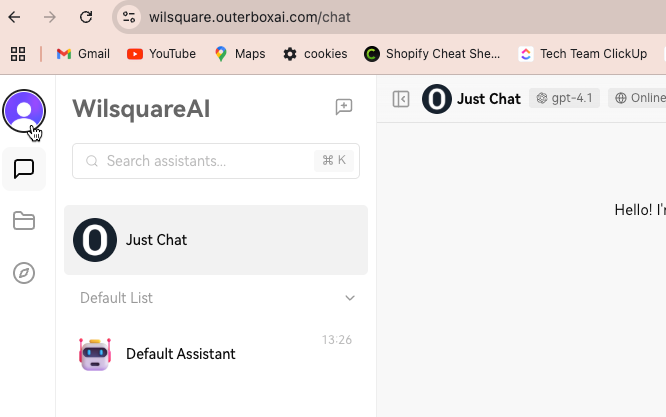666x417 pixels.
Task: Open the discover compass icon
Action: [24, 273]
